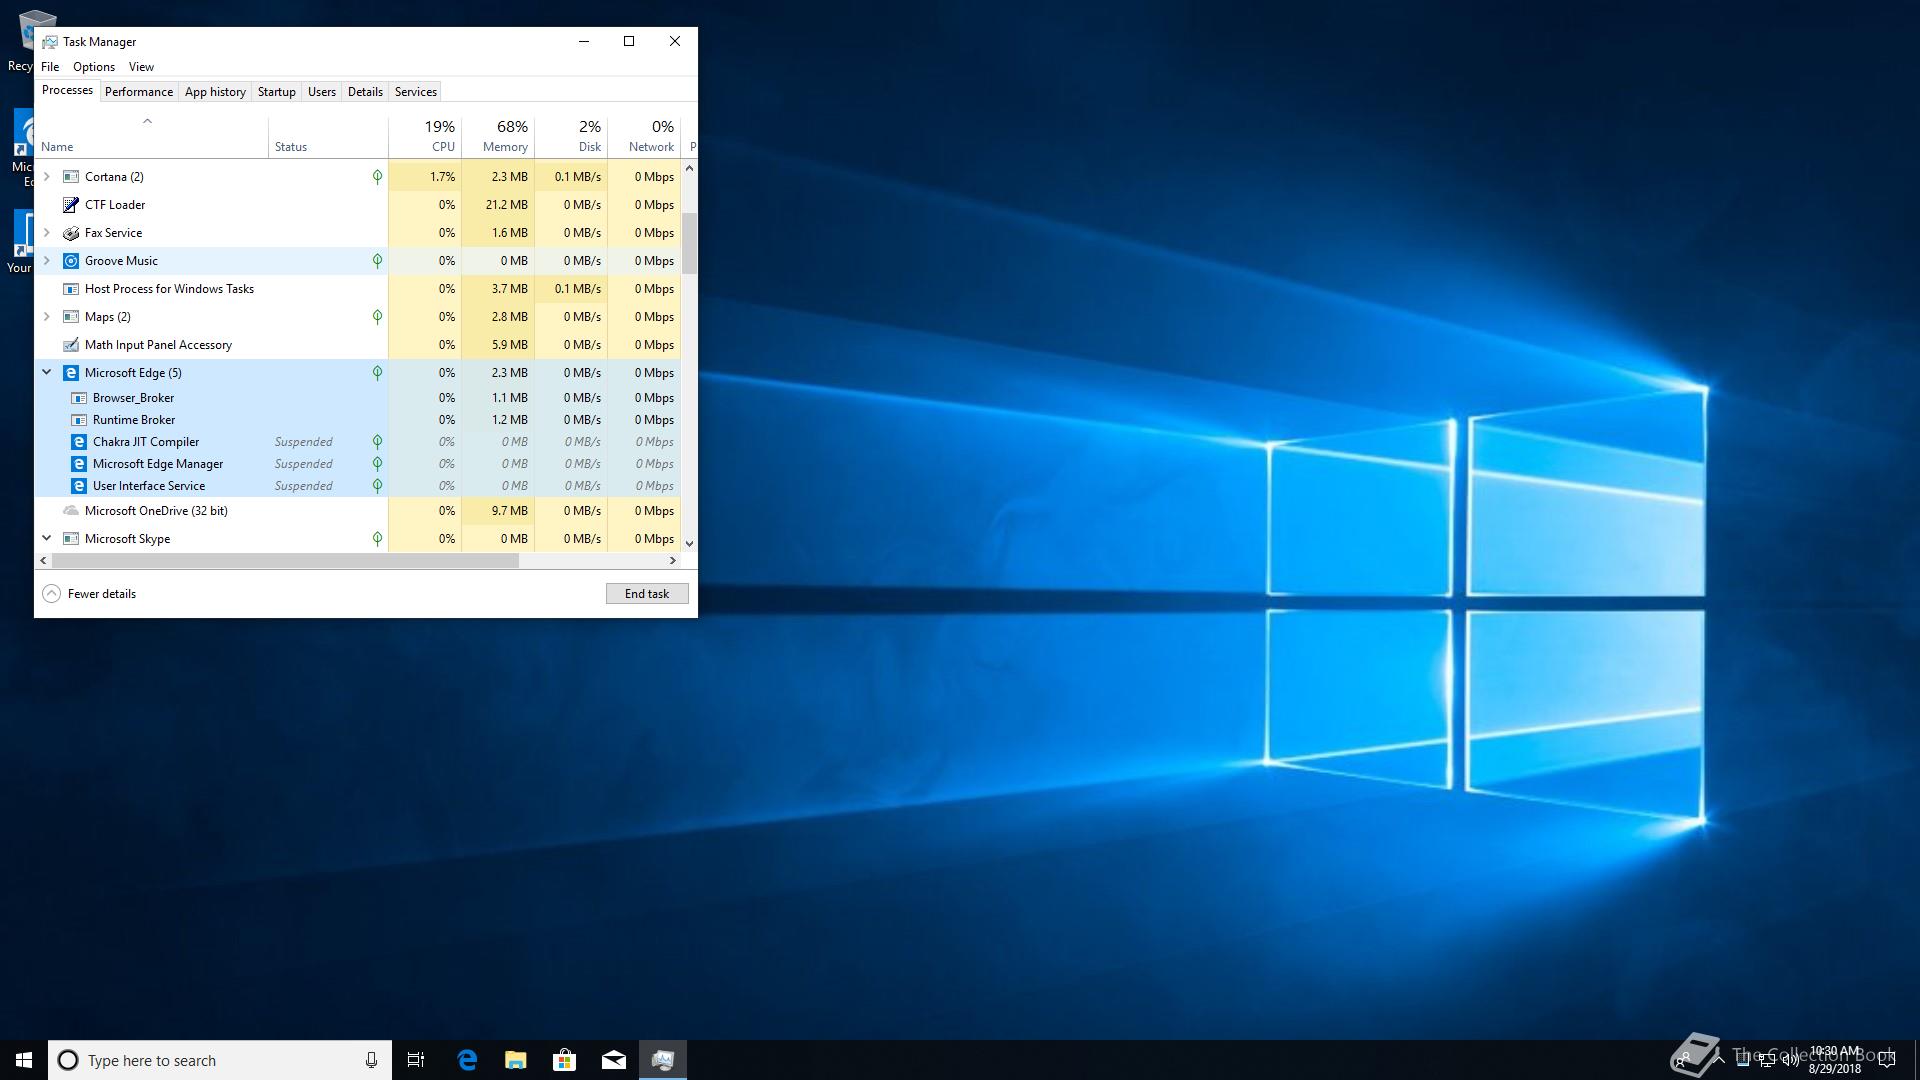The width and height of the screenshot is (1920, 1080).
Task: Open File Explorer from the taskbar
Action: (516, 1060)
